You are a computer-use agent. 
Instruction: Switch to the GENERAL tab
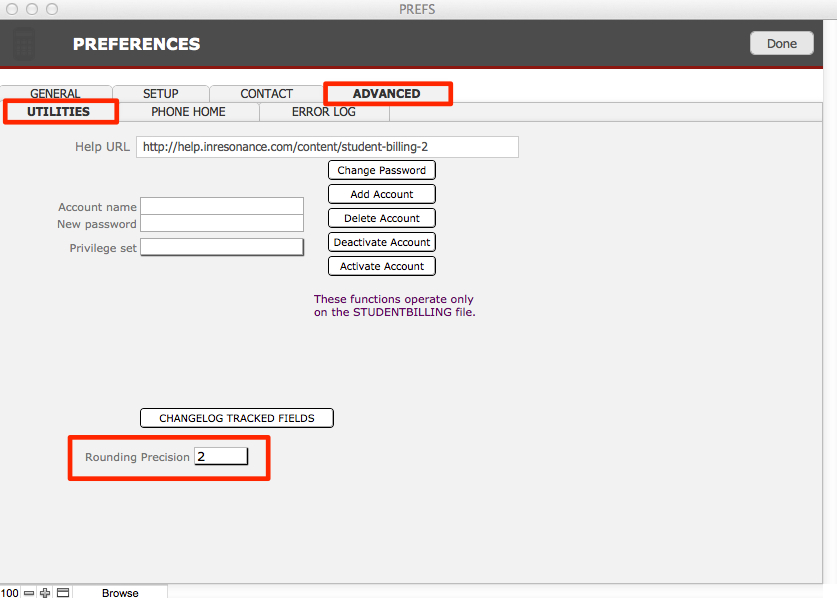55,94
